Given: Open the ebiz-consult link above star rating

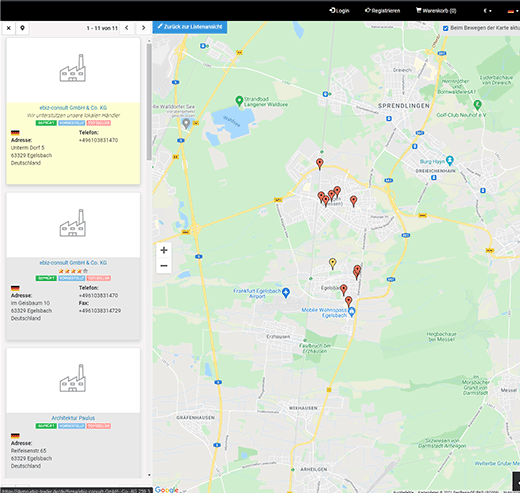Looking at the screenshot, I should 73,263.
